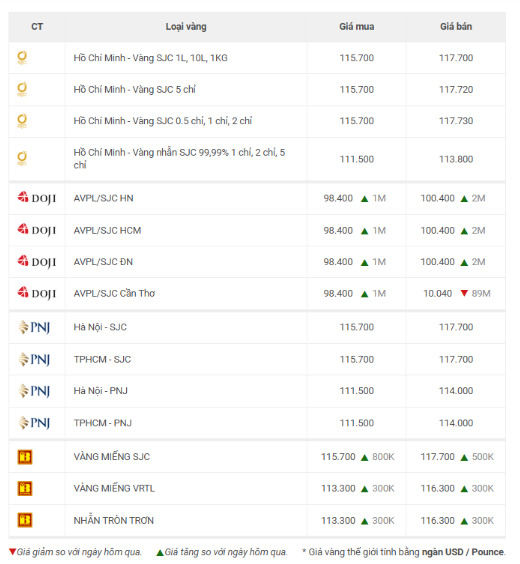Image resolution: width=520 pixels, height=564 pixels.
Task: Click buy price 111.500 in Vàng nhẫn SJC row
Action: click(x=357, y=159)
